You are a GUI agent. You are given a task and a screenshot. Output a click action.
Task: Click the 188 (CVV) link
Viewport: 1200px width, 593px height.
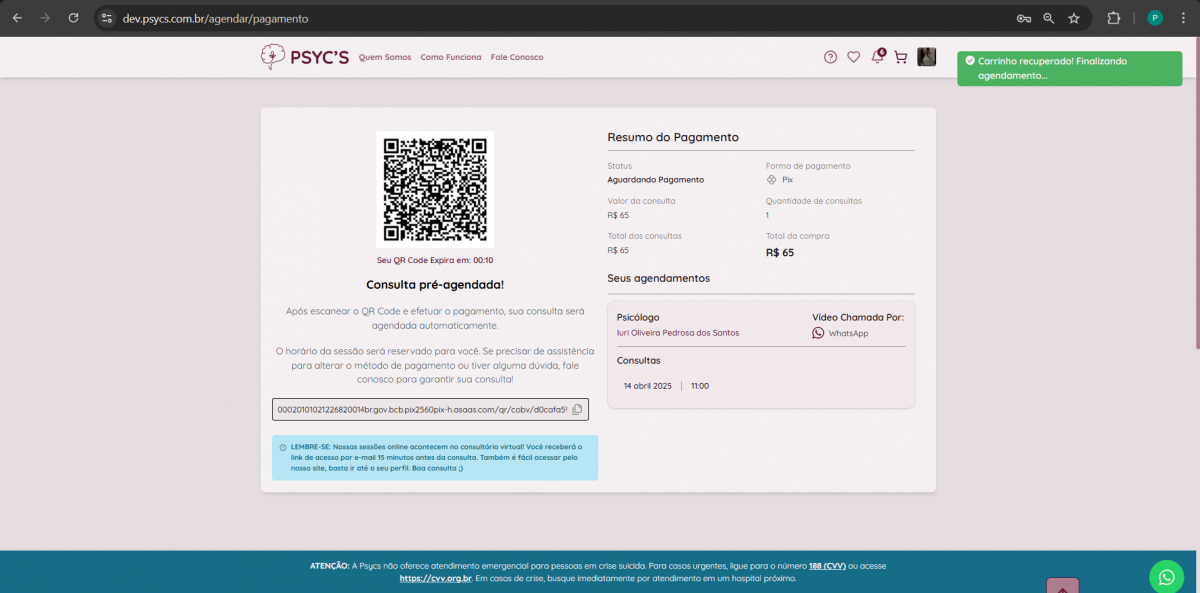[827, 566]
